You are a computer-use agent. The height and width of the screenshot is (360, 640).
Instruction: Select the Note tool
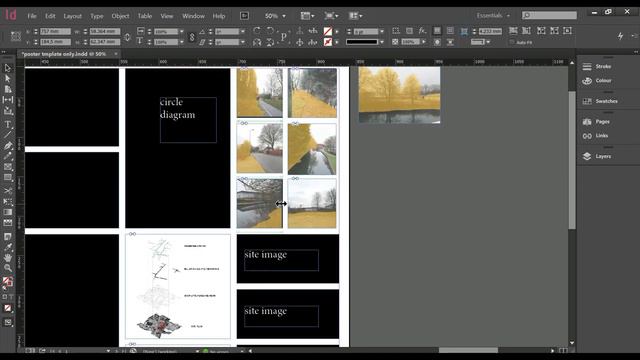tap(7, 236)
